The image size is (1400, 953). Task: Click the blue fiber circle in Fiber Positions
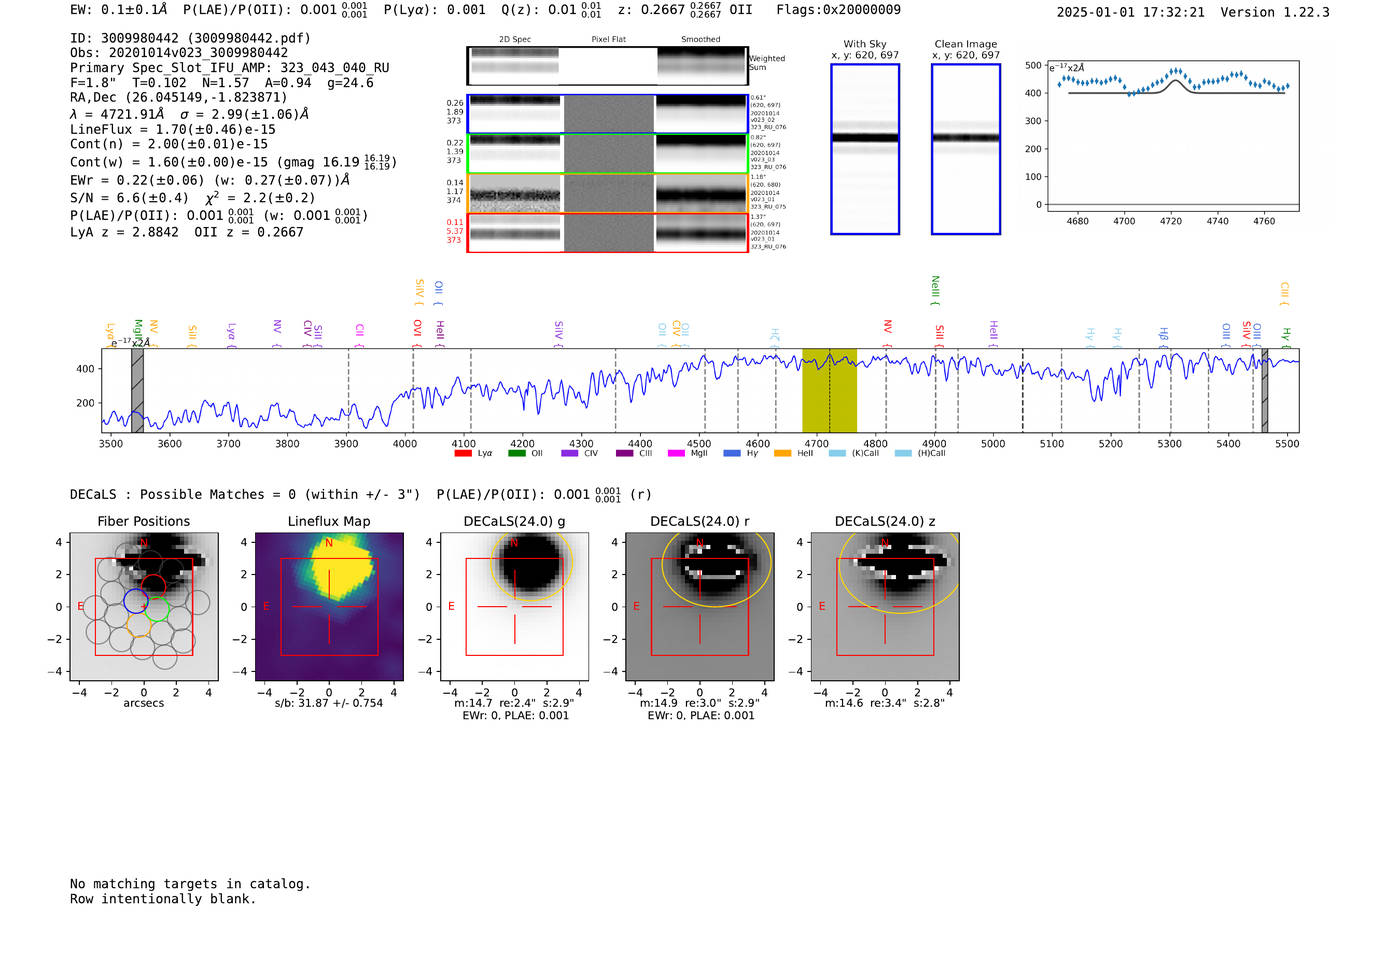pyautogui.click(x=136, y=600)
